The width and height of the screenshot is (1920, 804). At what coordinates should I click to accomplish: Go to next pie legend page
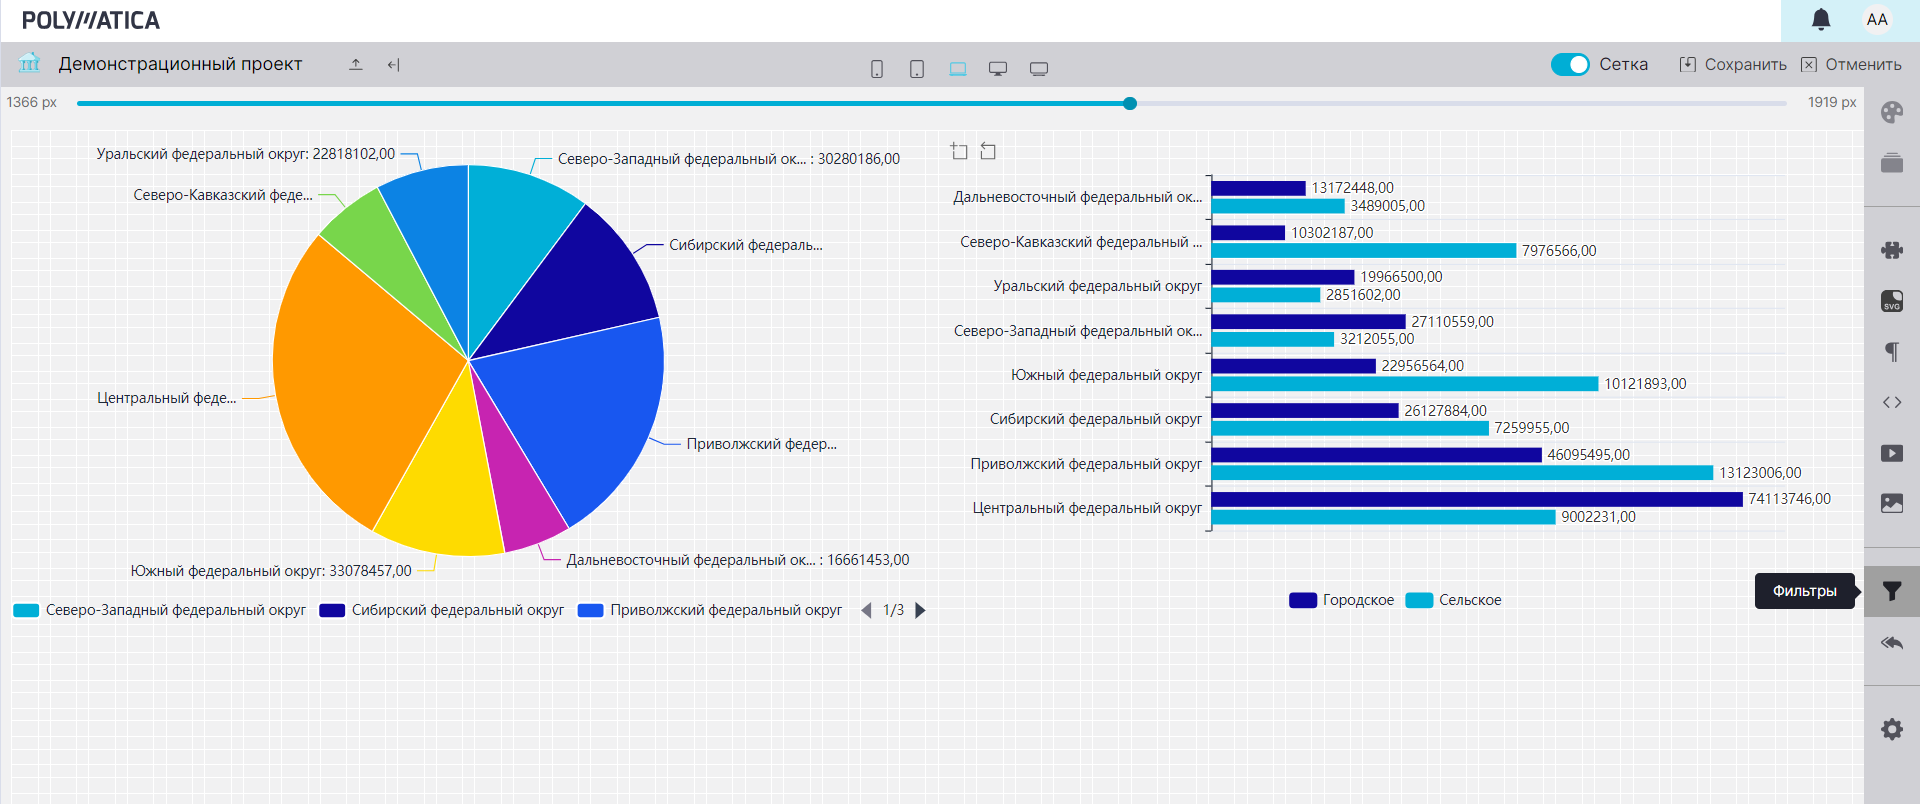tap(921, 610)
